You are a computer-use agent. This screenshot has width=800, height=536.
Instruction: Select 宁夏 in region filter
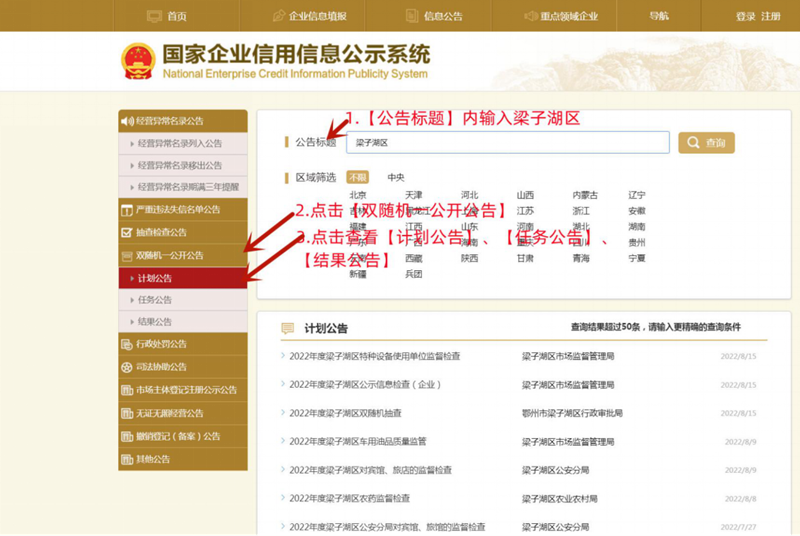click(x=637, y=258)
